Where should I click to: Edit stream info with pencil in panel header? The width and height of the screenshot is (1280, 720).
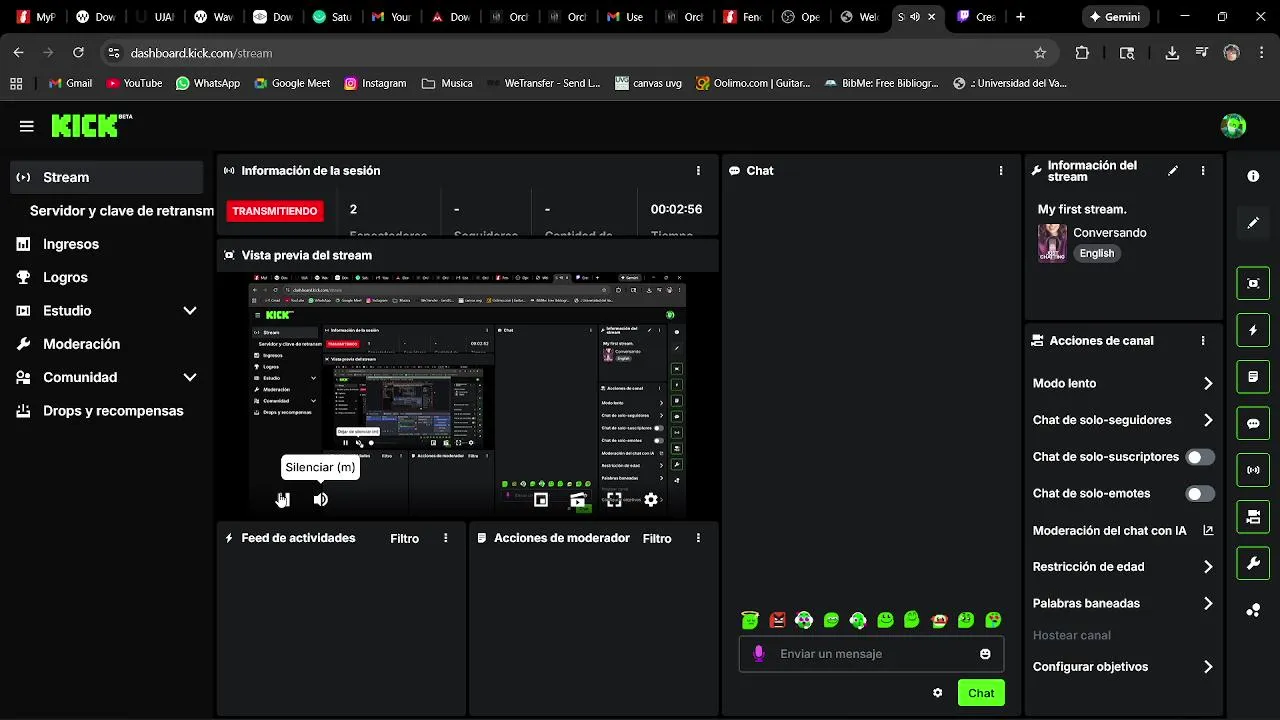coord(1173,171)
